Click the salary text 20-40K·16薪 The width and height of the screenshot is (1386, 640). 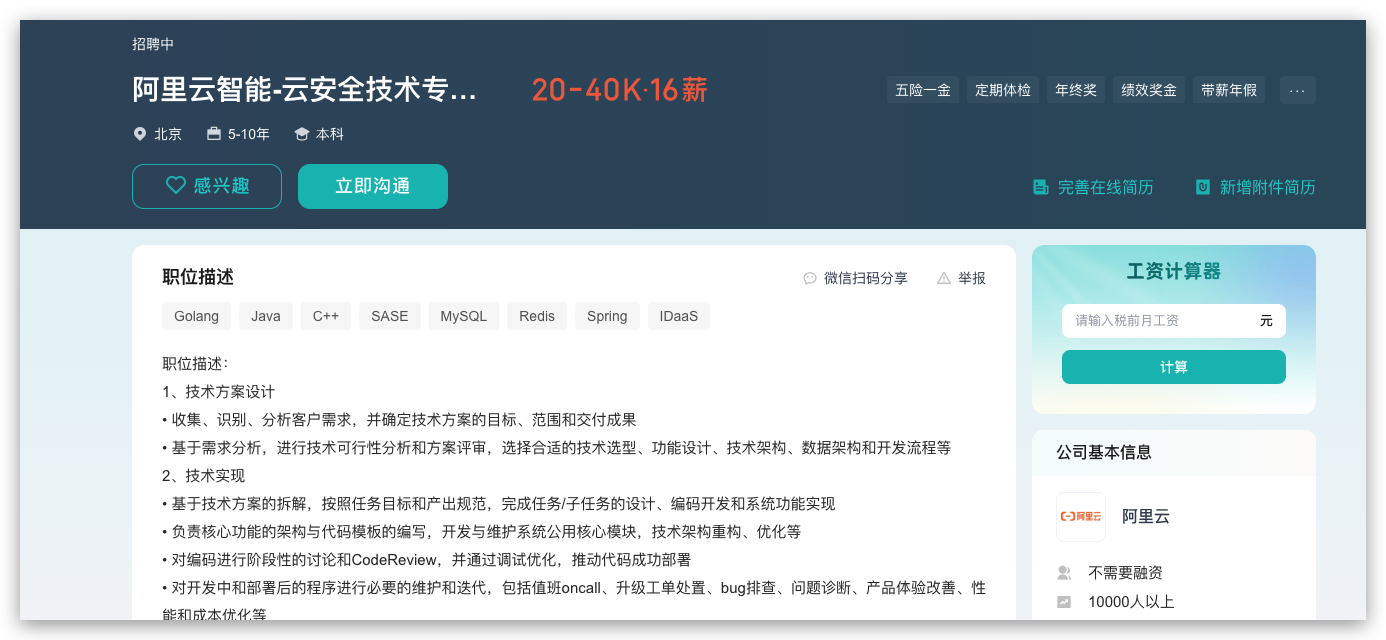[620, 90]
